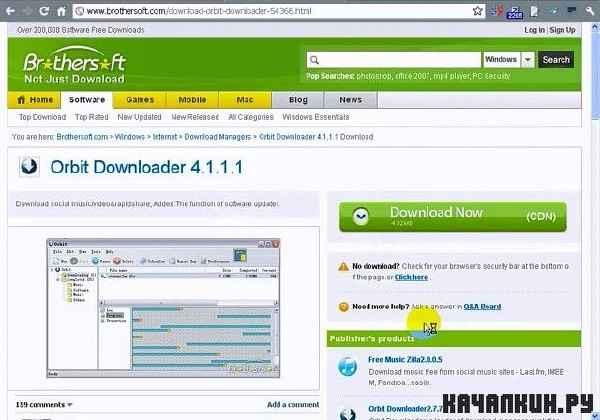The height and width of the screenshot is (420, 600).
Task: Click the white page extension icon in the toolbar
Action: click(535, 11)
